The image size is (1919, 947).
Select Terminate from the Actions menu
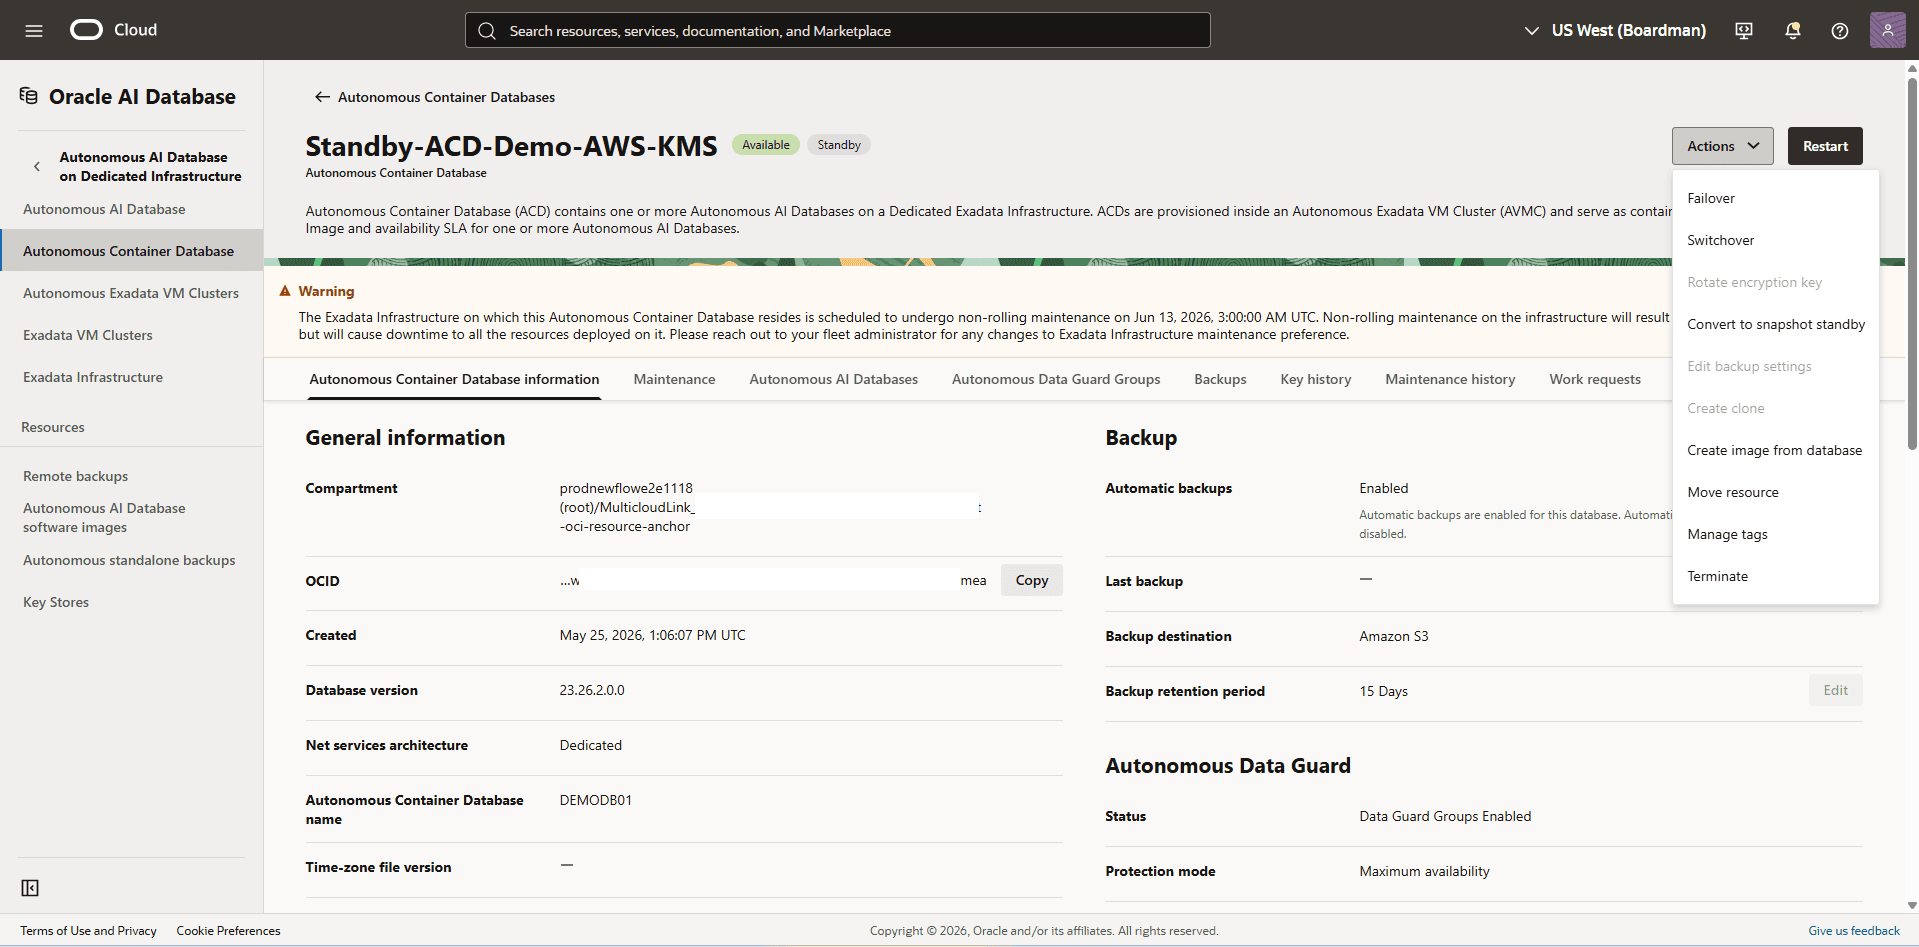[x=1775, y=576]
